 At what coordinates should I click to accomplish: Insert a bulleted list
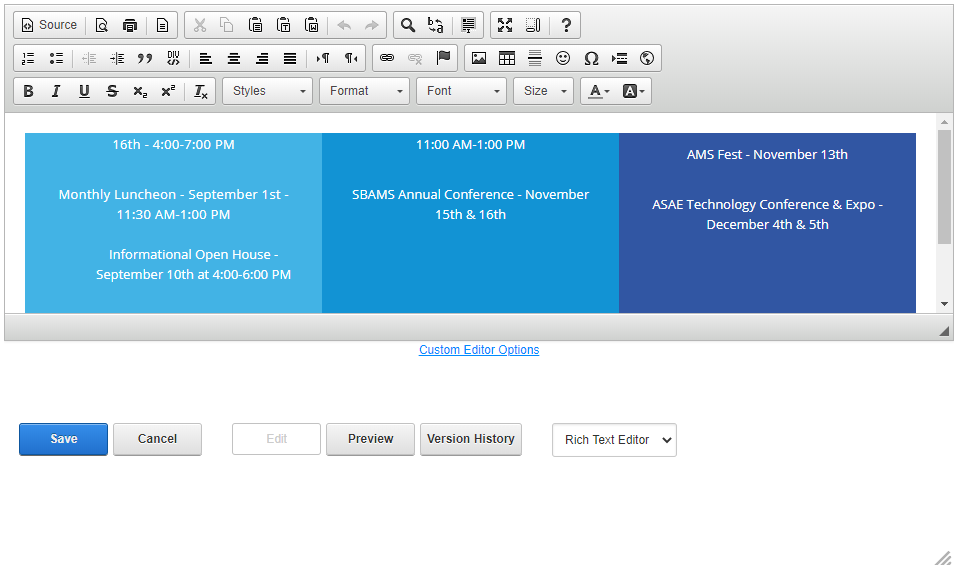click(x=56, y=58)
